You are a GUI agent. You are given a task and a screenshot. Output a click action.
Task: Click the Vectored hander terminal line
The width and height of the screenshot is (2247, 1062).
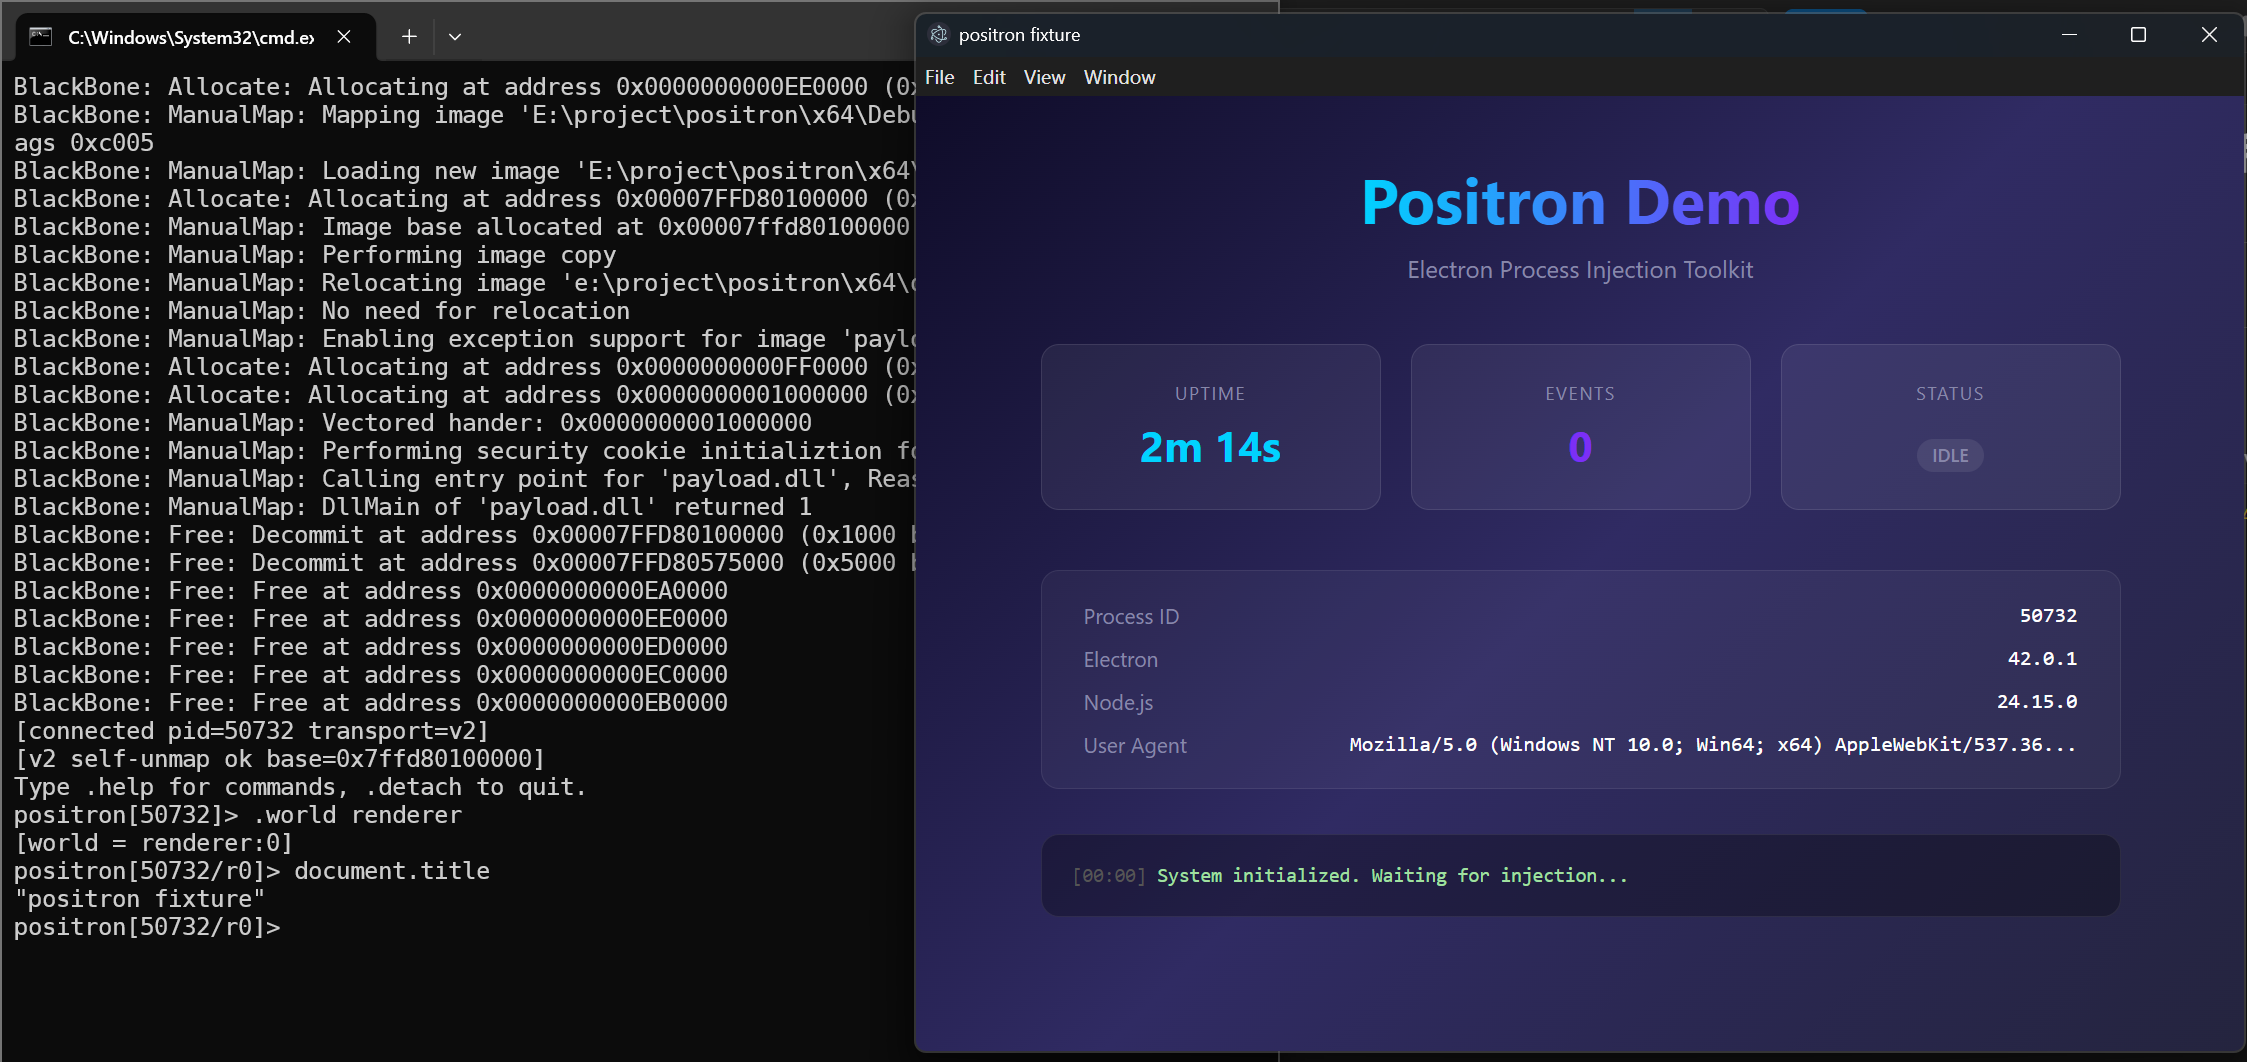coord(413,423)
